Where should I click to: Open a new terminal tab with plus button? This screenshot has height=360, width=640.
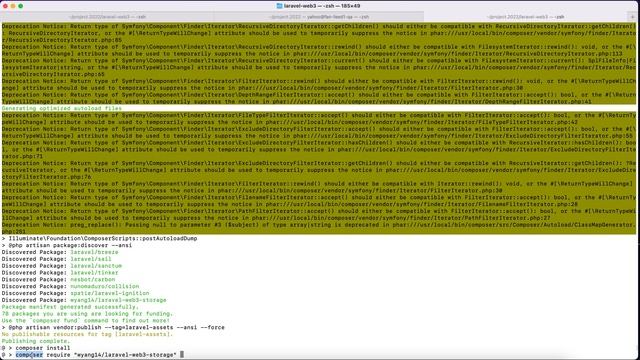pos(632,17)
